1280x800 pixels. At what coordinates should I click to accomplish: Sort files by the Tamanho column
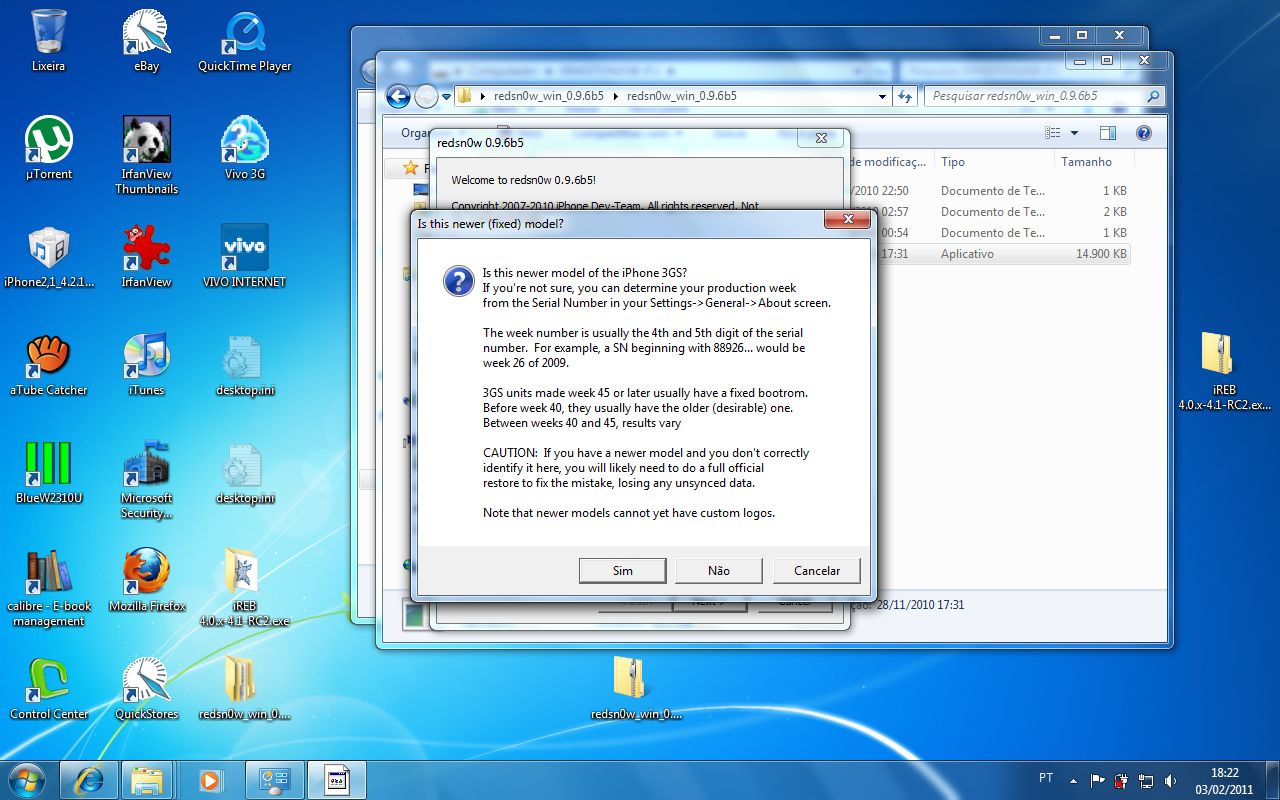point(1093,162)
